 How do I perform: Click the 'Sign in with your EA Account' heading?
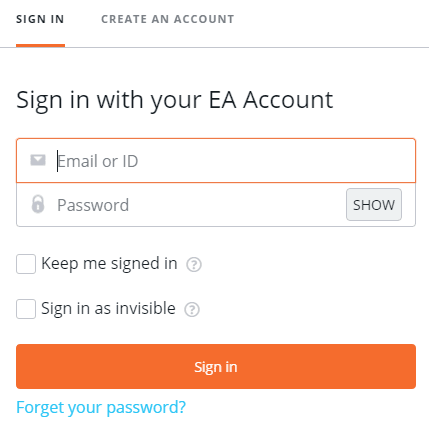(175, 100)
